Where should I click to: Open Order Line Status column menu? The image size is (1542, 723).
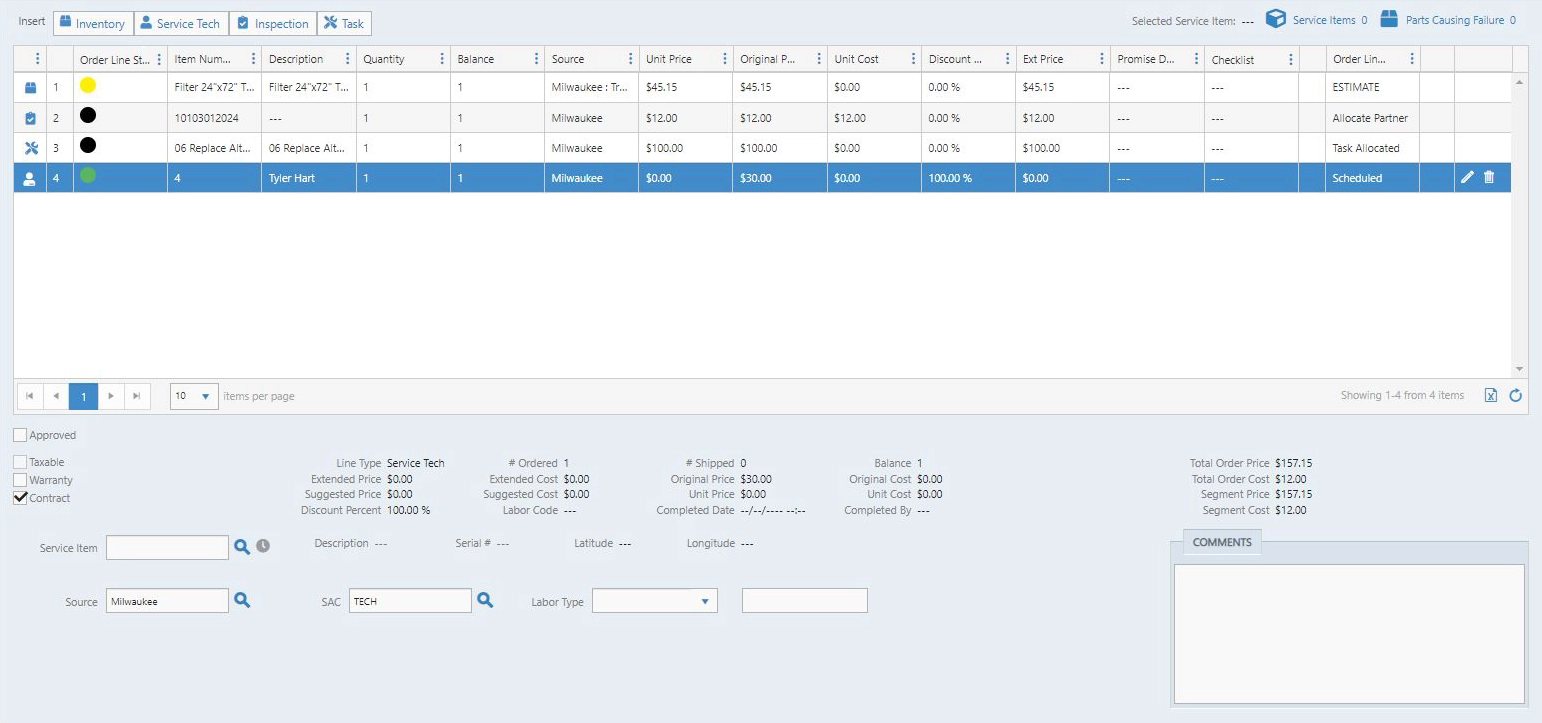159,59
